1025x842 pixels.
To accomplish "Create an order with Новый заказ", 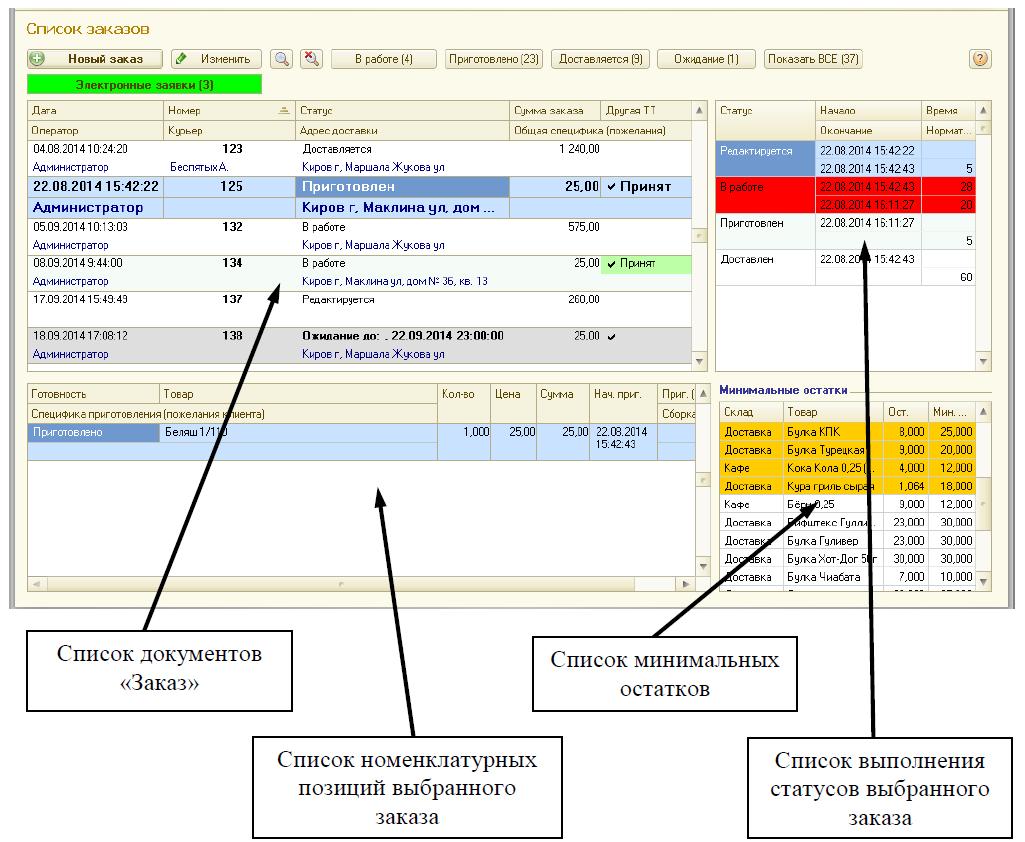I will [95, 59].
